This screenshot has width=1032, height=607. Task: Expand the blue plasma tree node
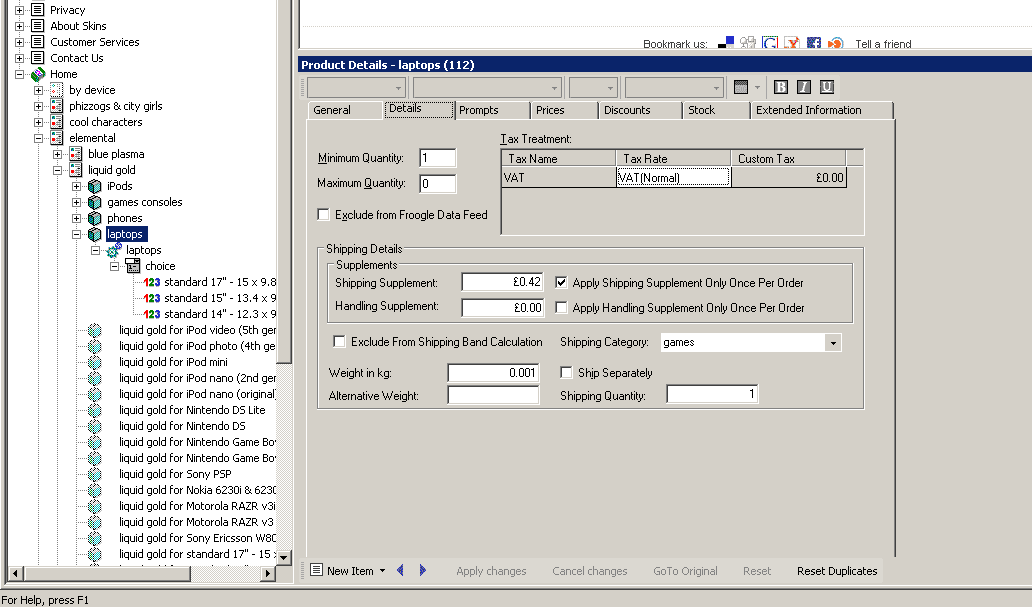tap(58, 154)
